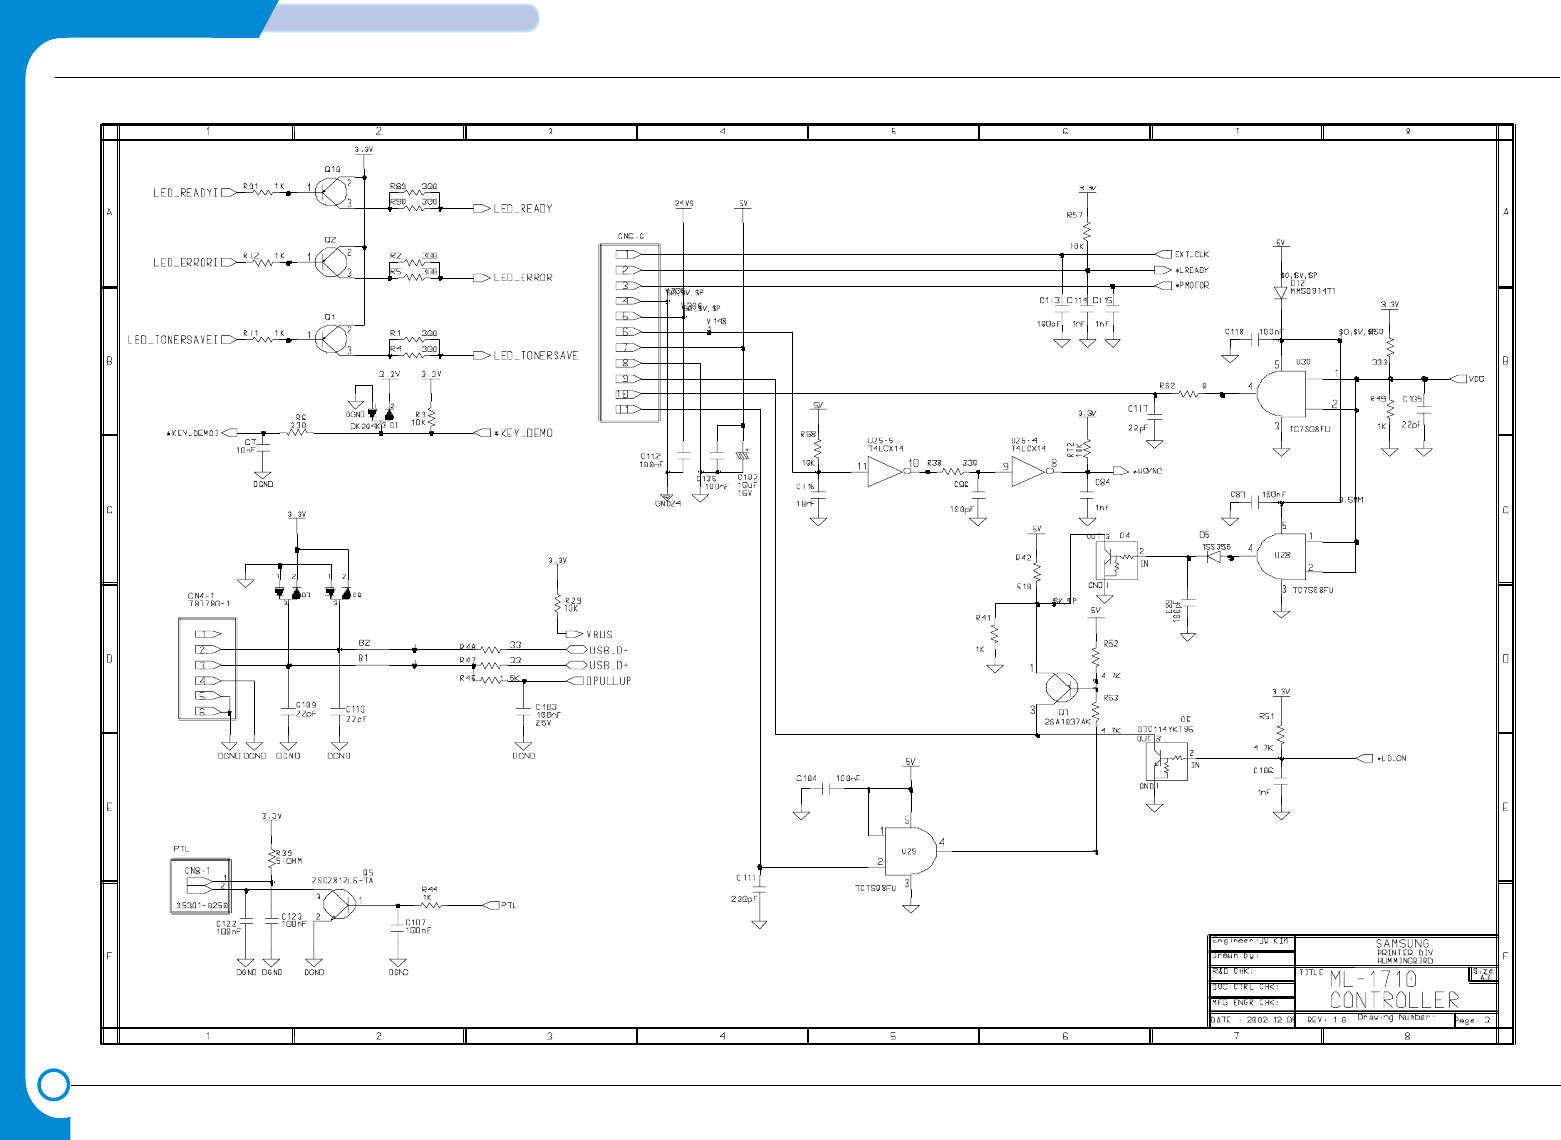Select the Q1 transistor near LED_TONERSAVEI
The width and height of the screenshot is (1561, 1140).
[332, 339]
